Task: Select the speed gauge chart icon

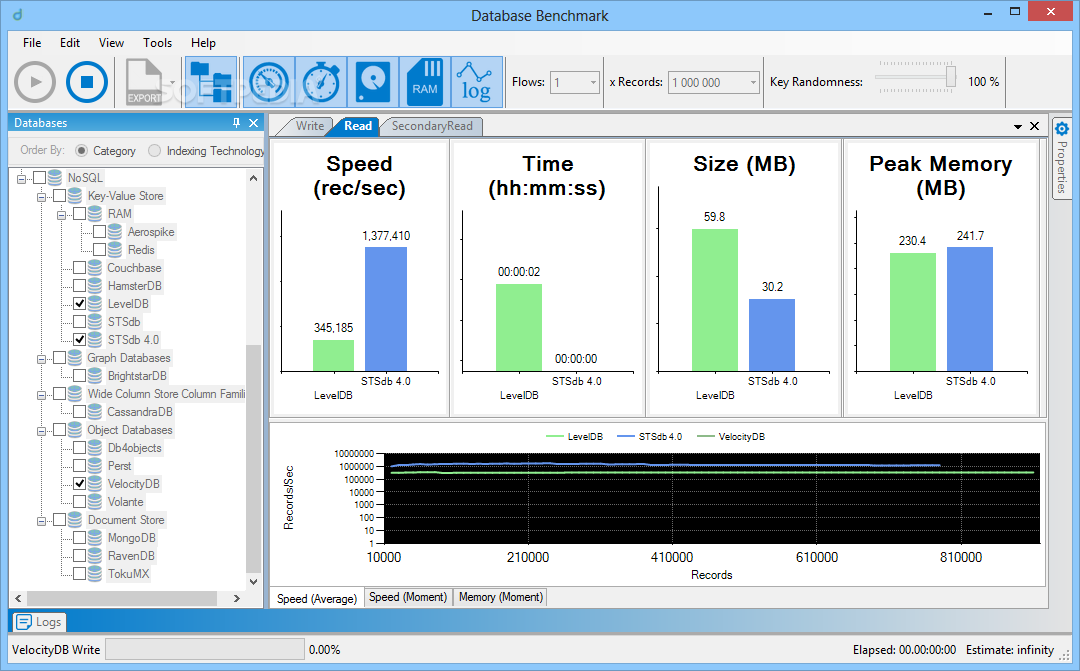Action: click(x=269, y=82)
